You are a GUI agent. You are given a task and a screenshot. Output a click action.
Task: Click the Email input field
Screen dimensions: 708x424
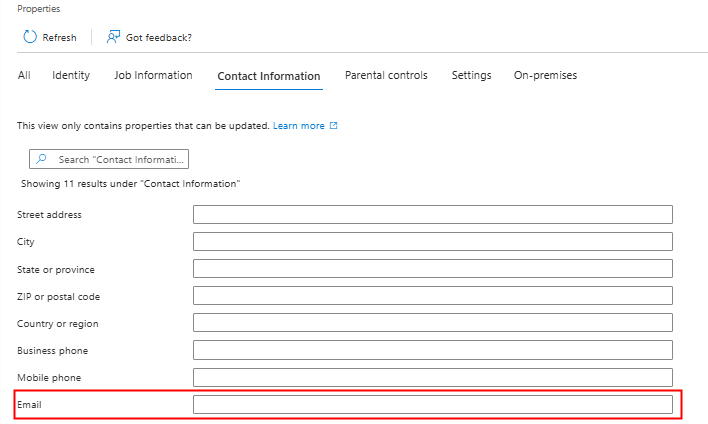(432, 405)
